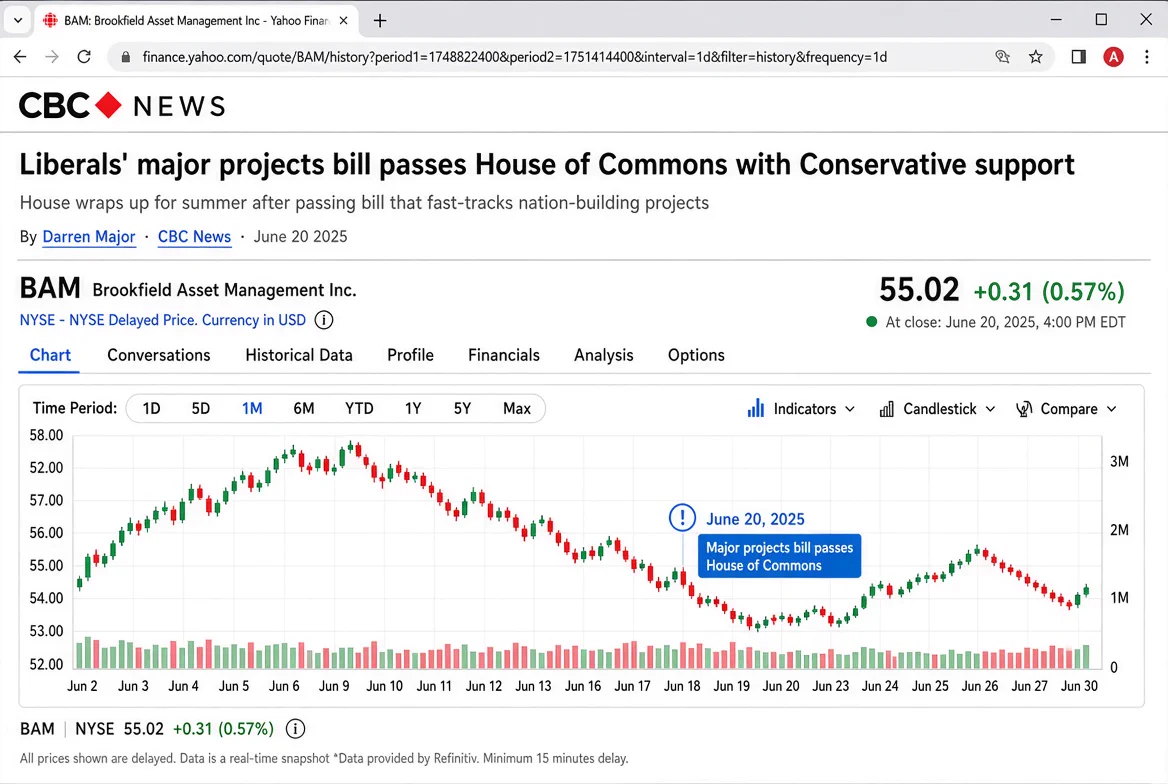Click the info icon beside Currency in USD
Screen dimensions: 1168x784
tap(323, 320)
